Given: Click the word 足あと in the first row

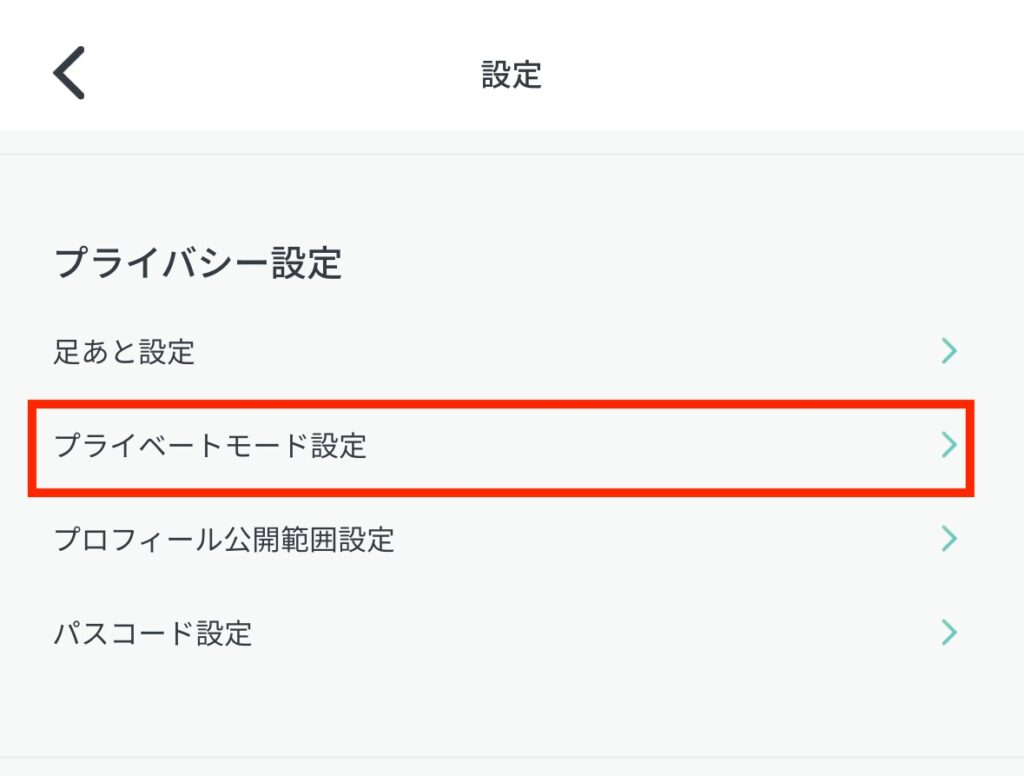Looking at the screenshot, I should [x=96, y=352].
